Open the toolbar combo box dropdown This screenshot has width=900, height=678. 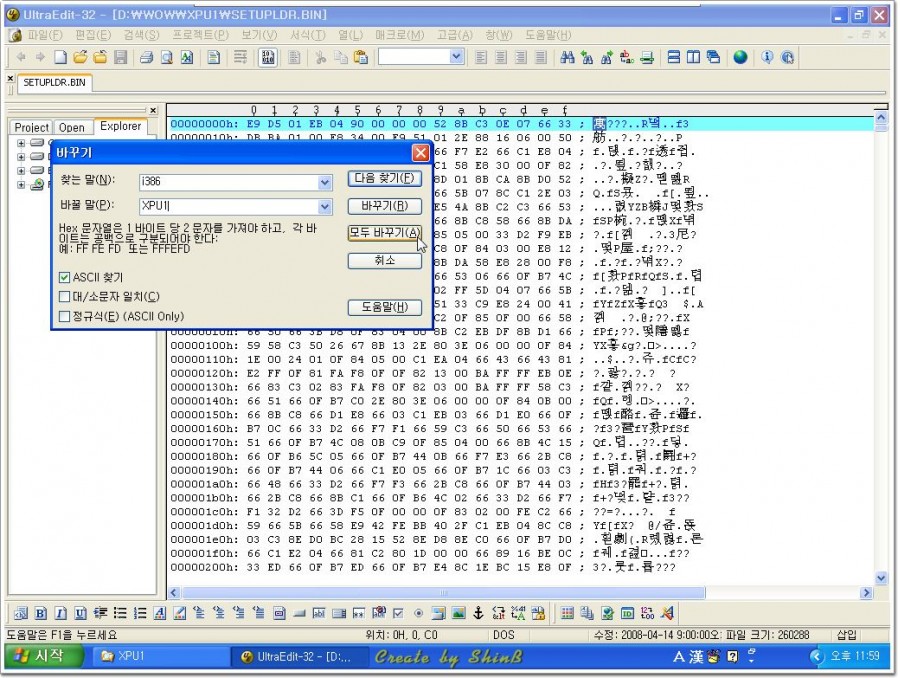point(456,57)
